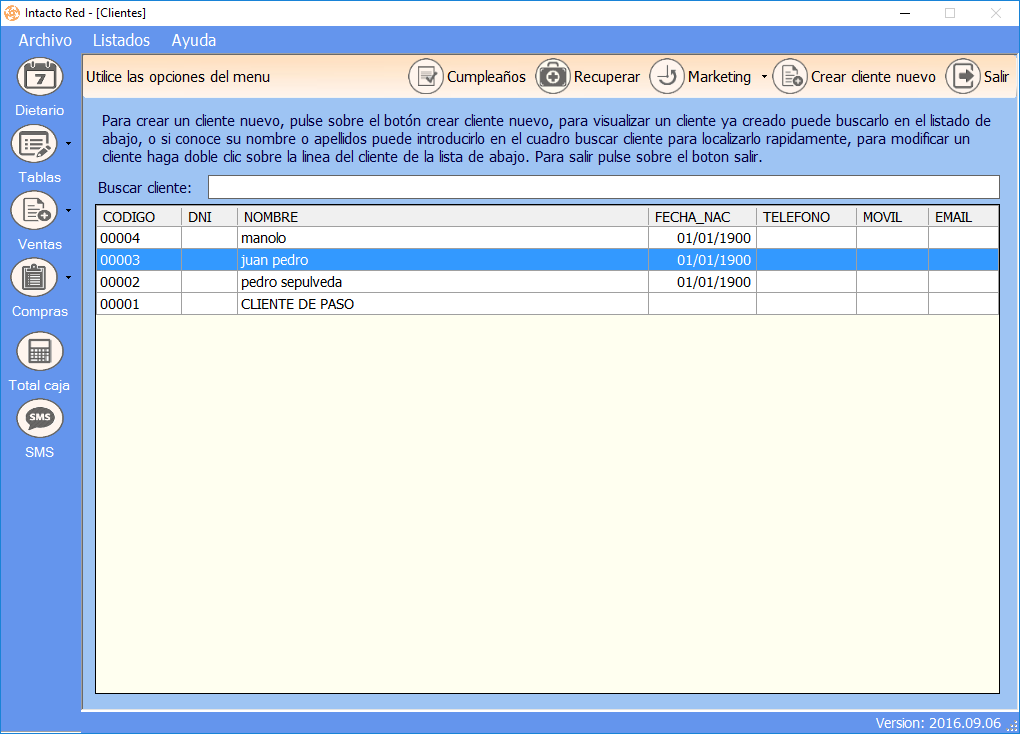Viewport: 1020px width, 734px height.
Task: Click birth date of pedro sepulveda
Action: (702, 282)
